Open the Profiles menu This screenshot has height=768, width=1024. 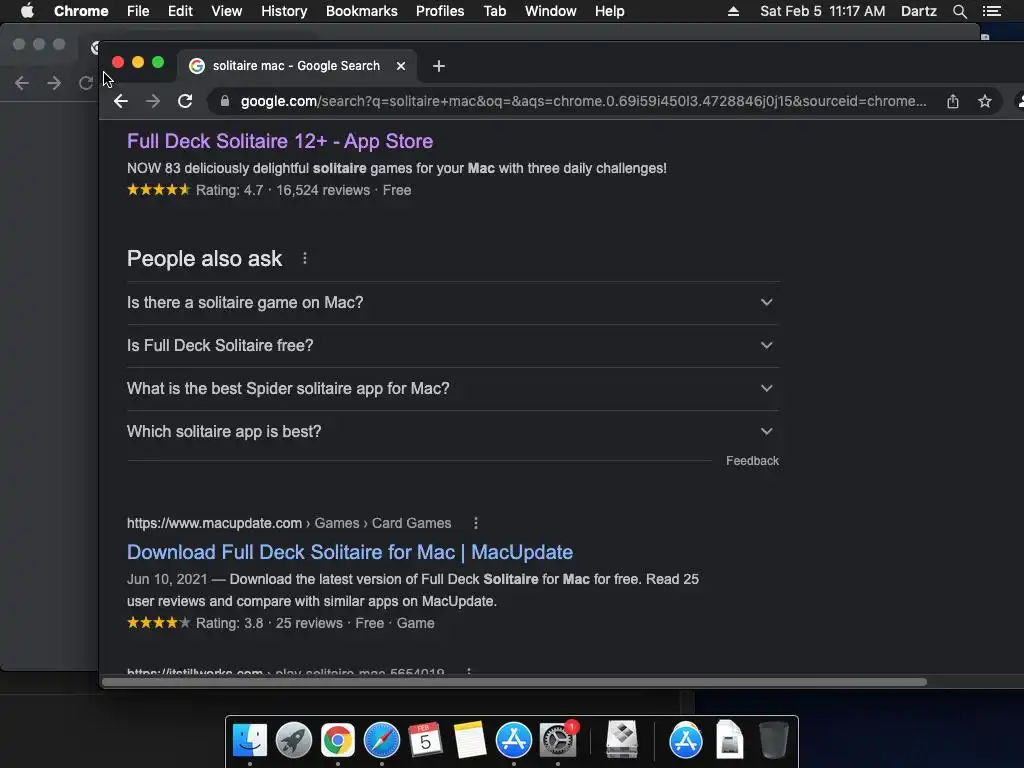tap(440, 11)
